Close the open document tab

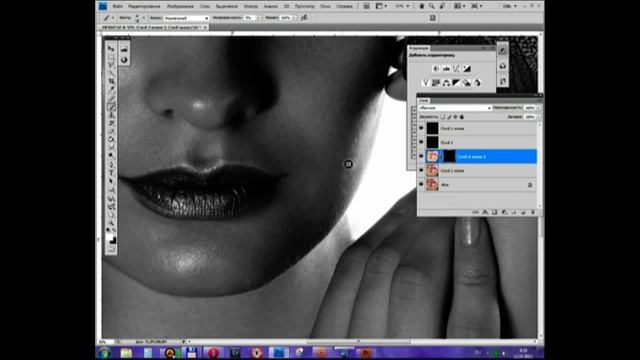click(x=205, y=27)
